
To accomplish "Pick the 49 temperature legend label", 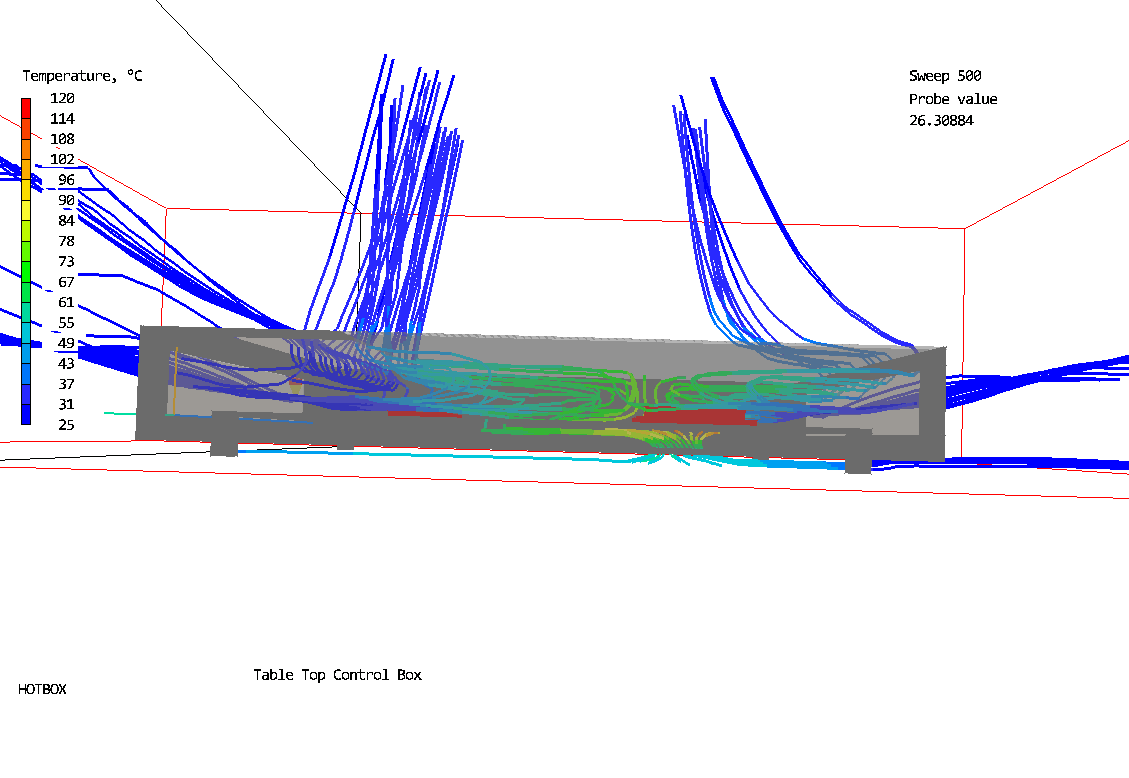I will coord(62,343).
